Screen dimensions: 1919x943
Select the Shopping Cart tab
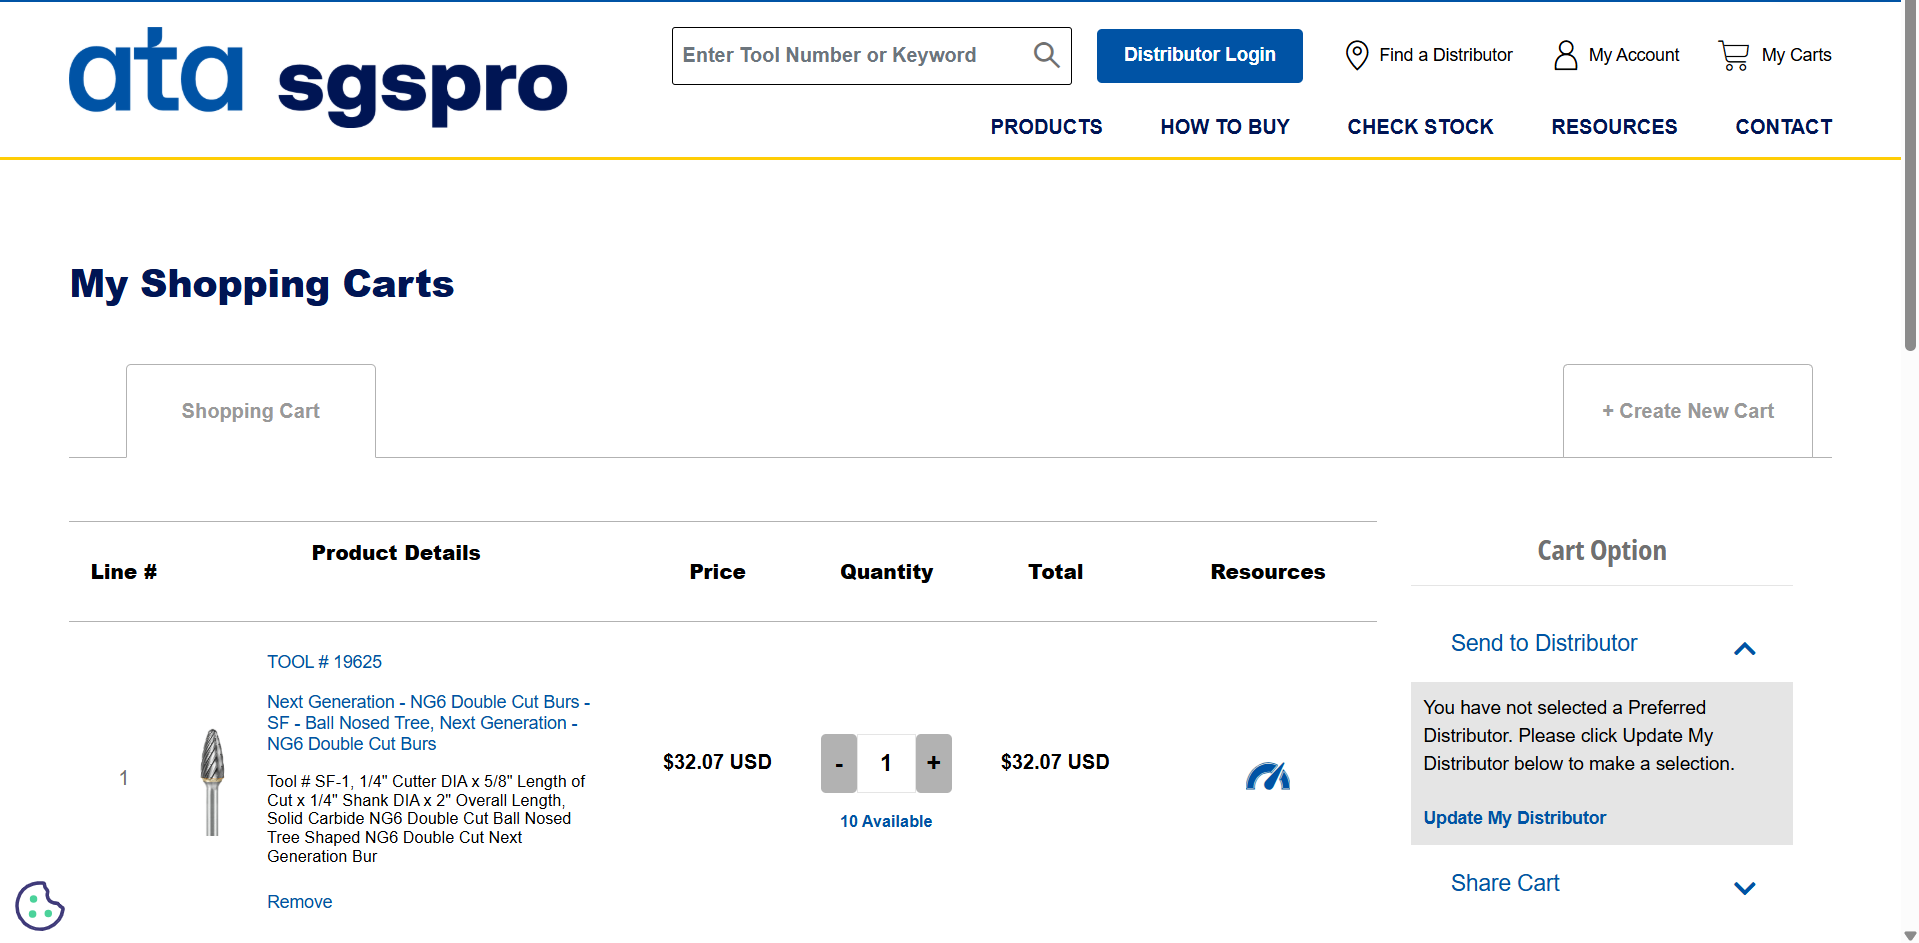pos(250,411)
